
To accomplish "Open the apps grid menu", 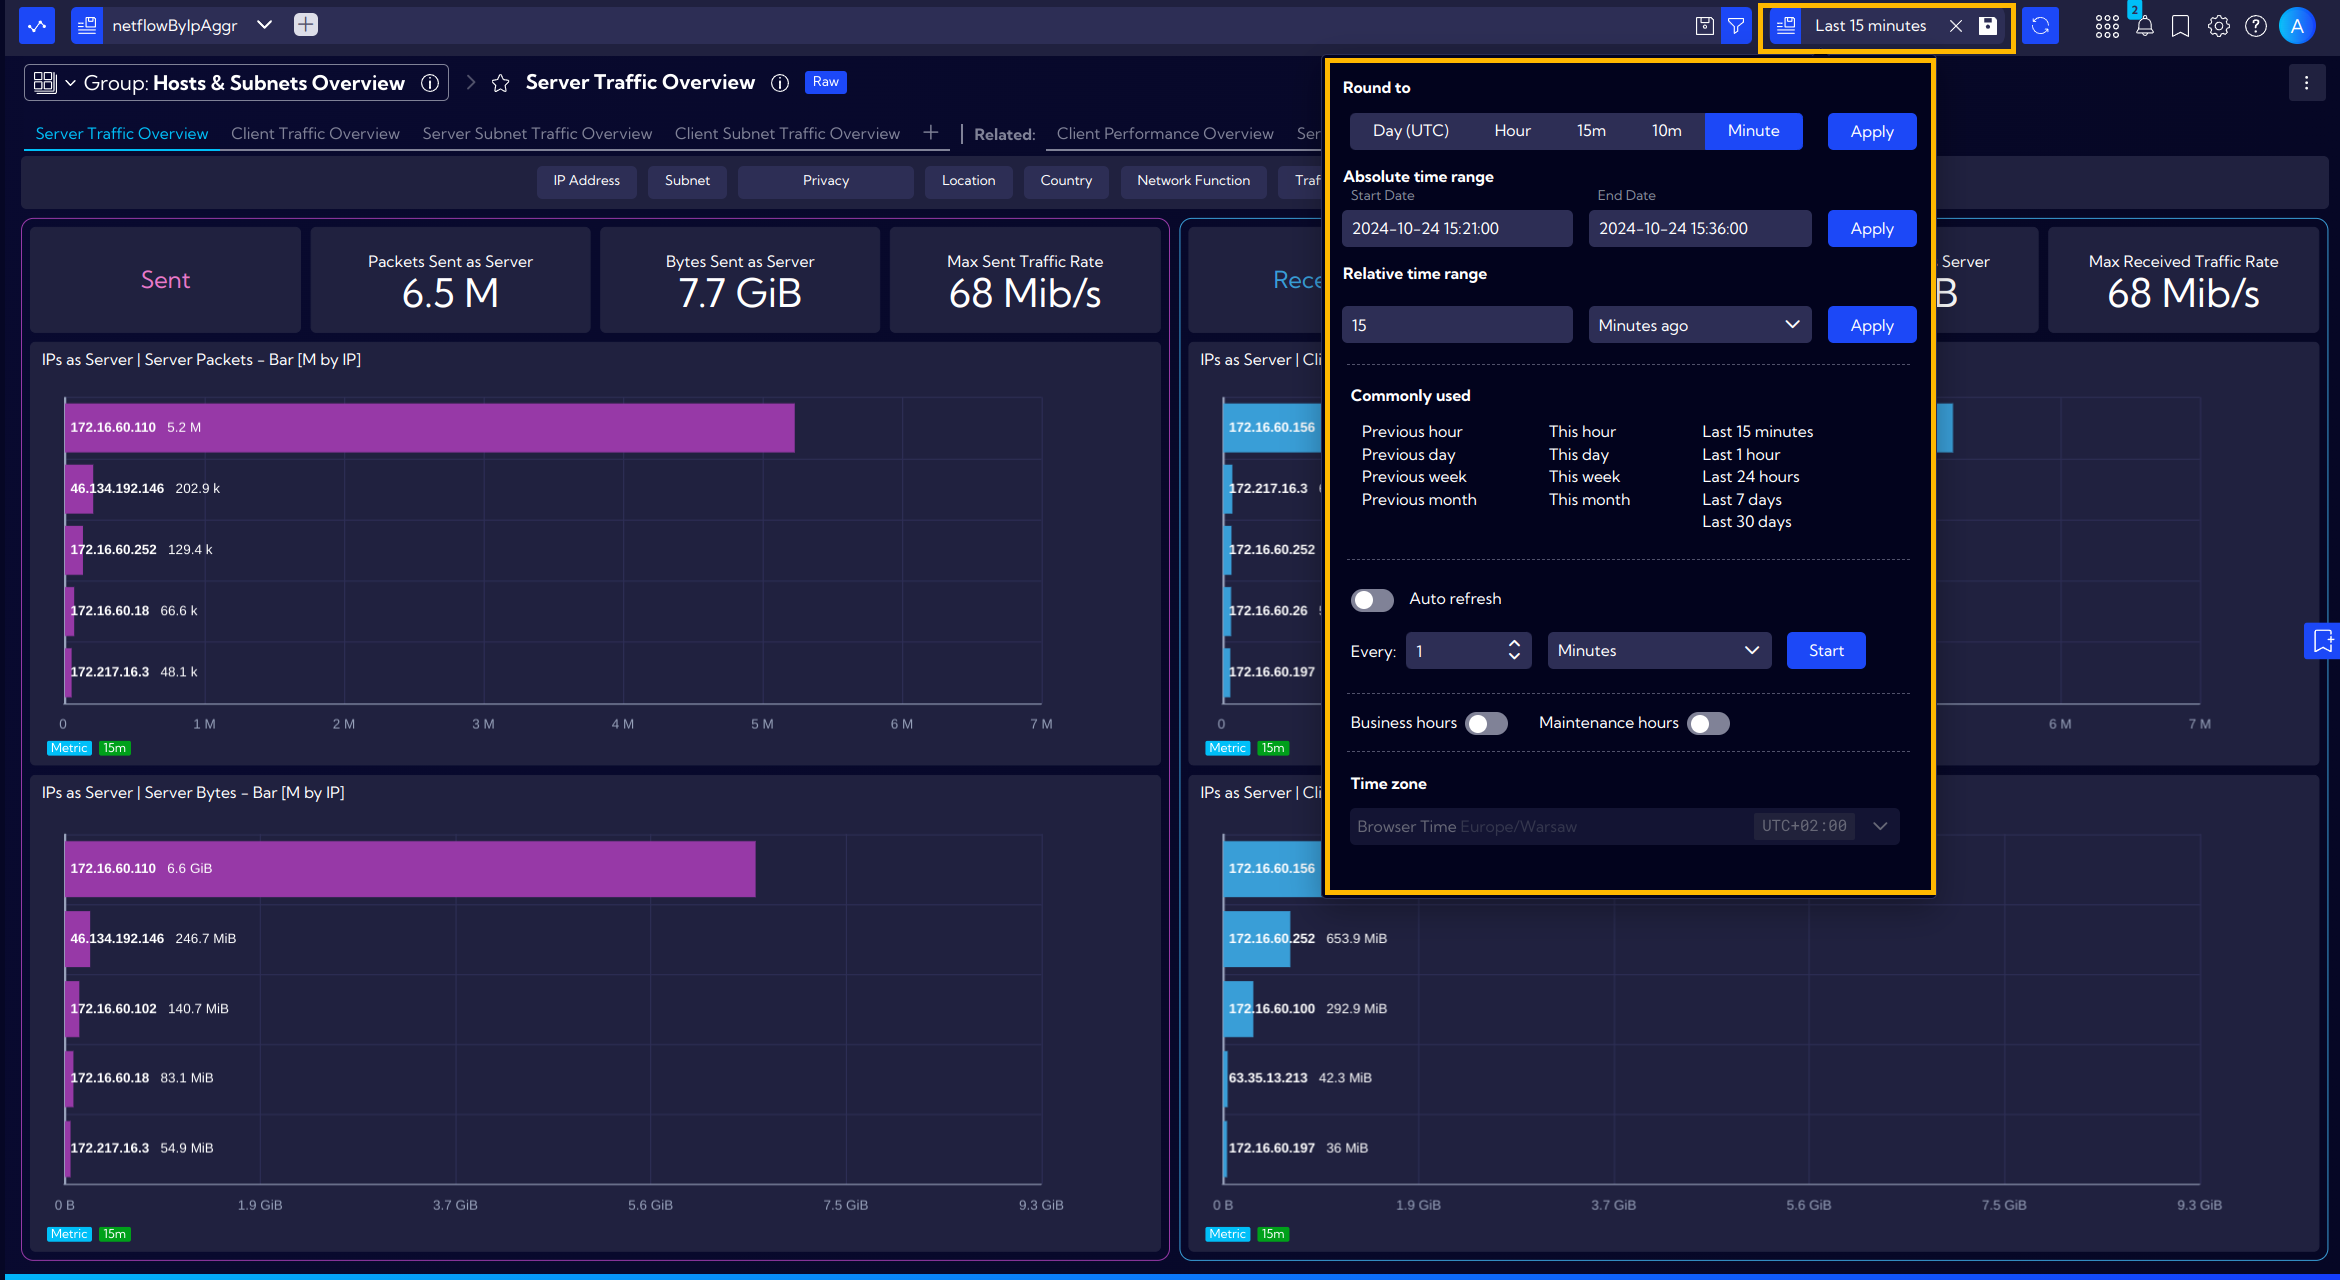I will click(2107, 26).
